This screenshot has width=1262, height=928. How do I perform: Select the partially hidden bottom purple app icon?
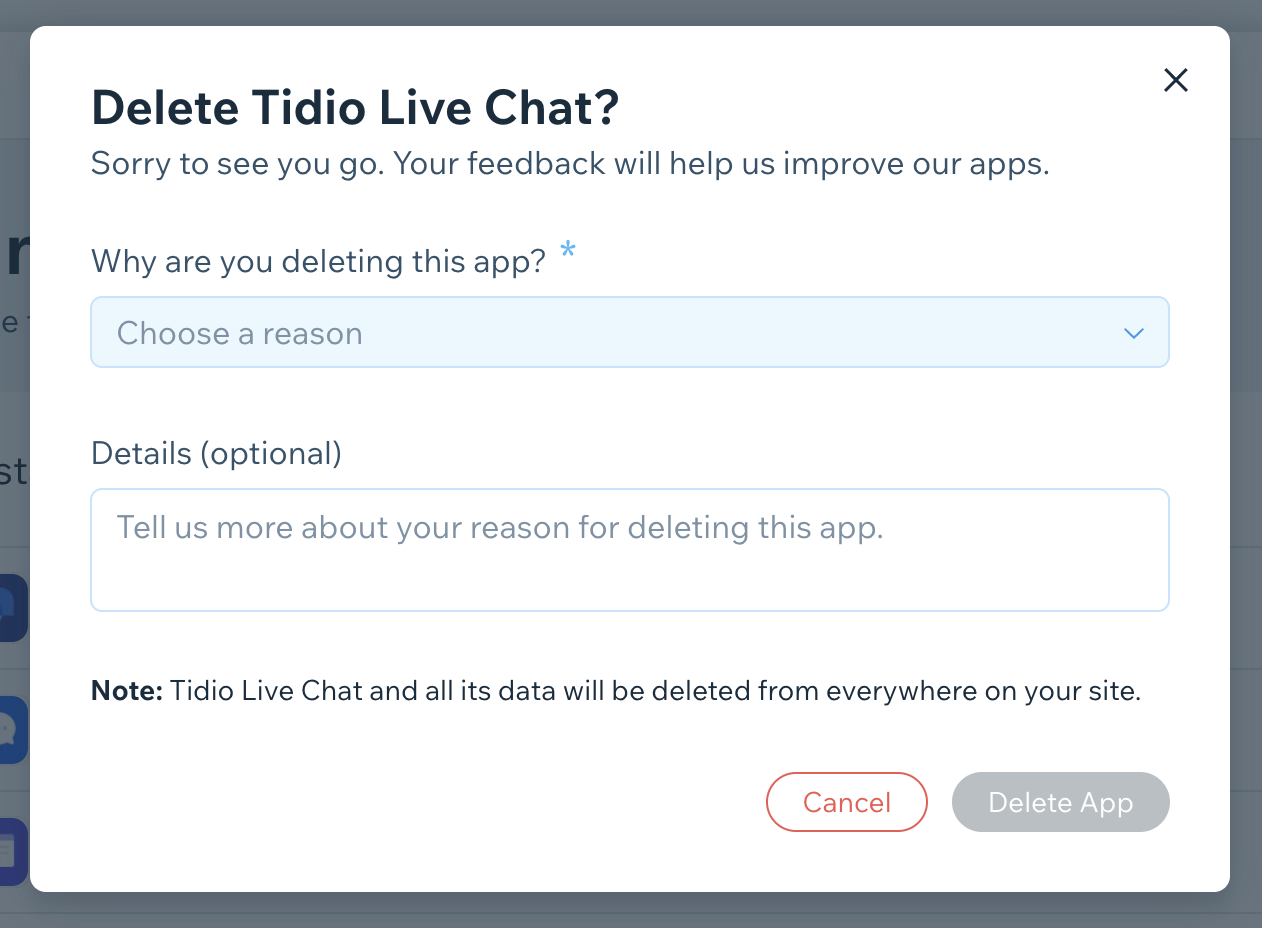[x=14, y=852]
